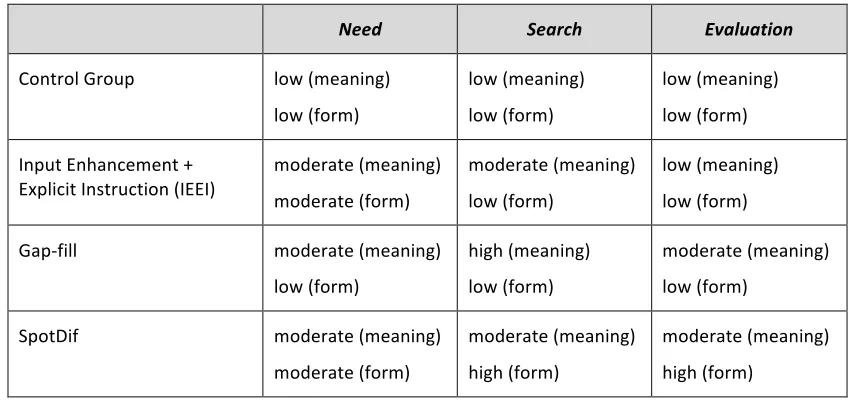Viewport: 852px width, 402px height.
Task: Click the Gap-fill Search cell with high (meaning)
Action: pyautogui.click(x=554, y=268)
